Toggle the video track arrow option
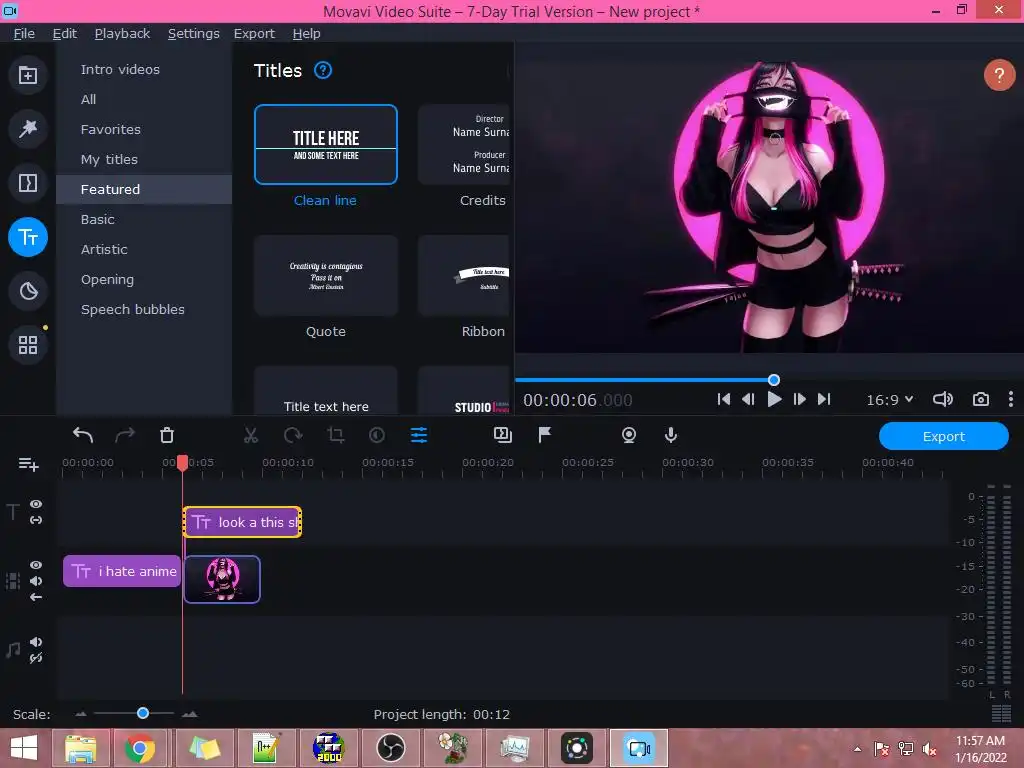 36,597
